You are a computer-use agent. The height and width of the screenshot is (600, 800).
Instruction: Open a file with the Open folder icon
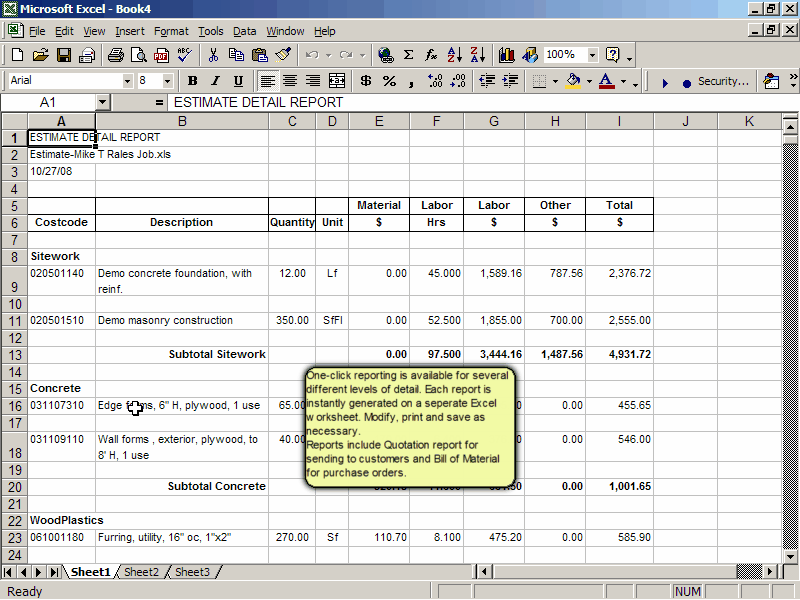pos(40,55)
